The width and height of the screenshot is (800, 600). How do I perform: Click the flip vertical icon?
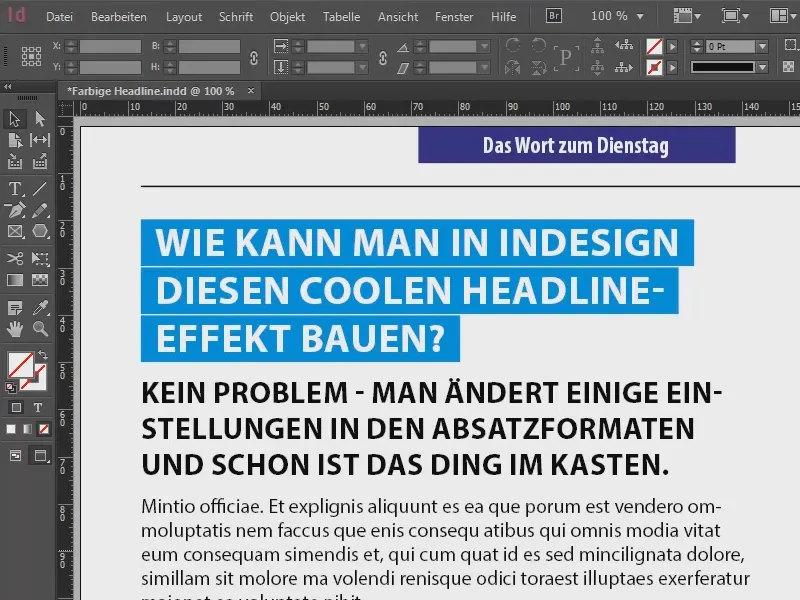(x=538, y=67)
